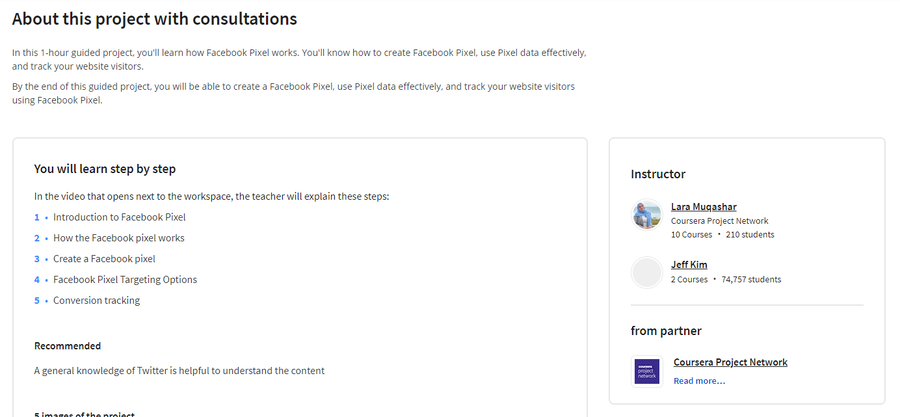Select step 1 Introduction to Facebook Pixel
This screenshot has width=900, height=417.
pyautogui.click(x=119, y=217)
